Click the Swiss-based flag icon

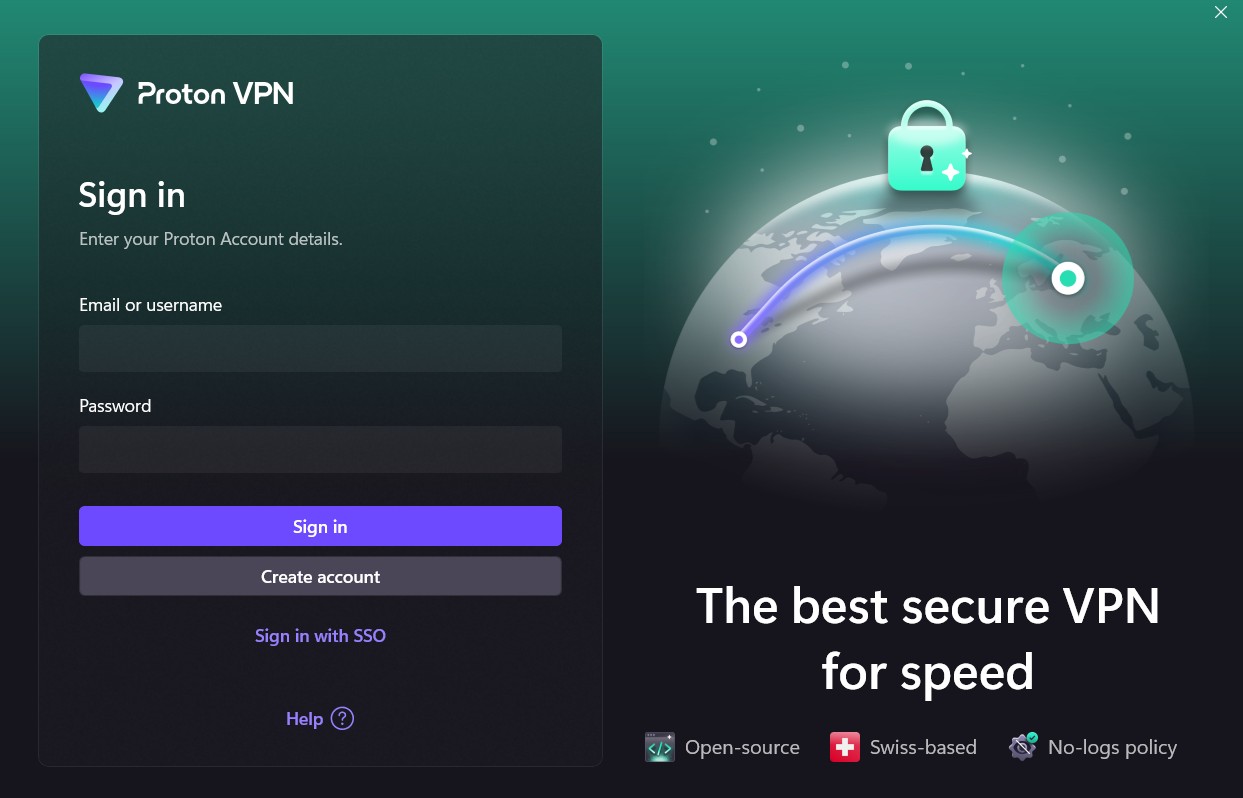(x=845, y=747)
